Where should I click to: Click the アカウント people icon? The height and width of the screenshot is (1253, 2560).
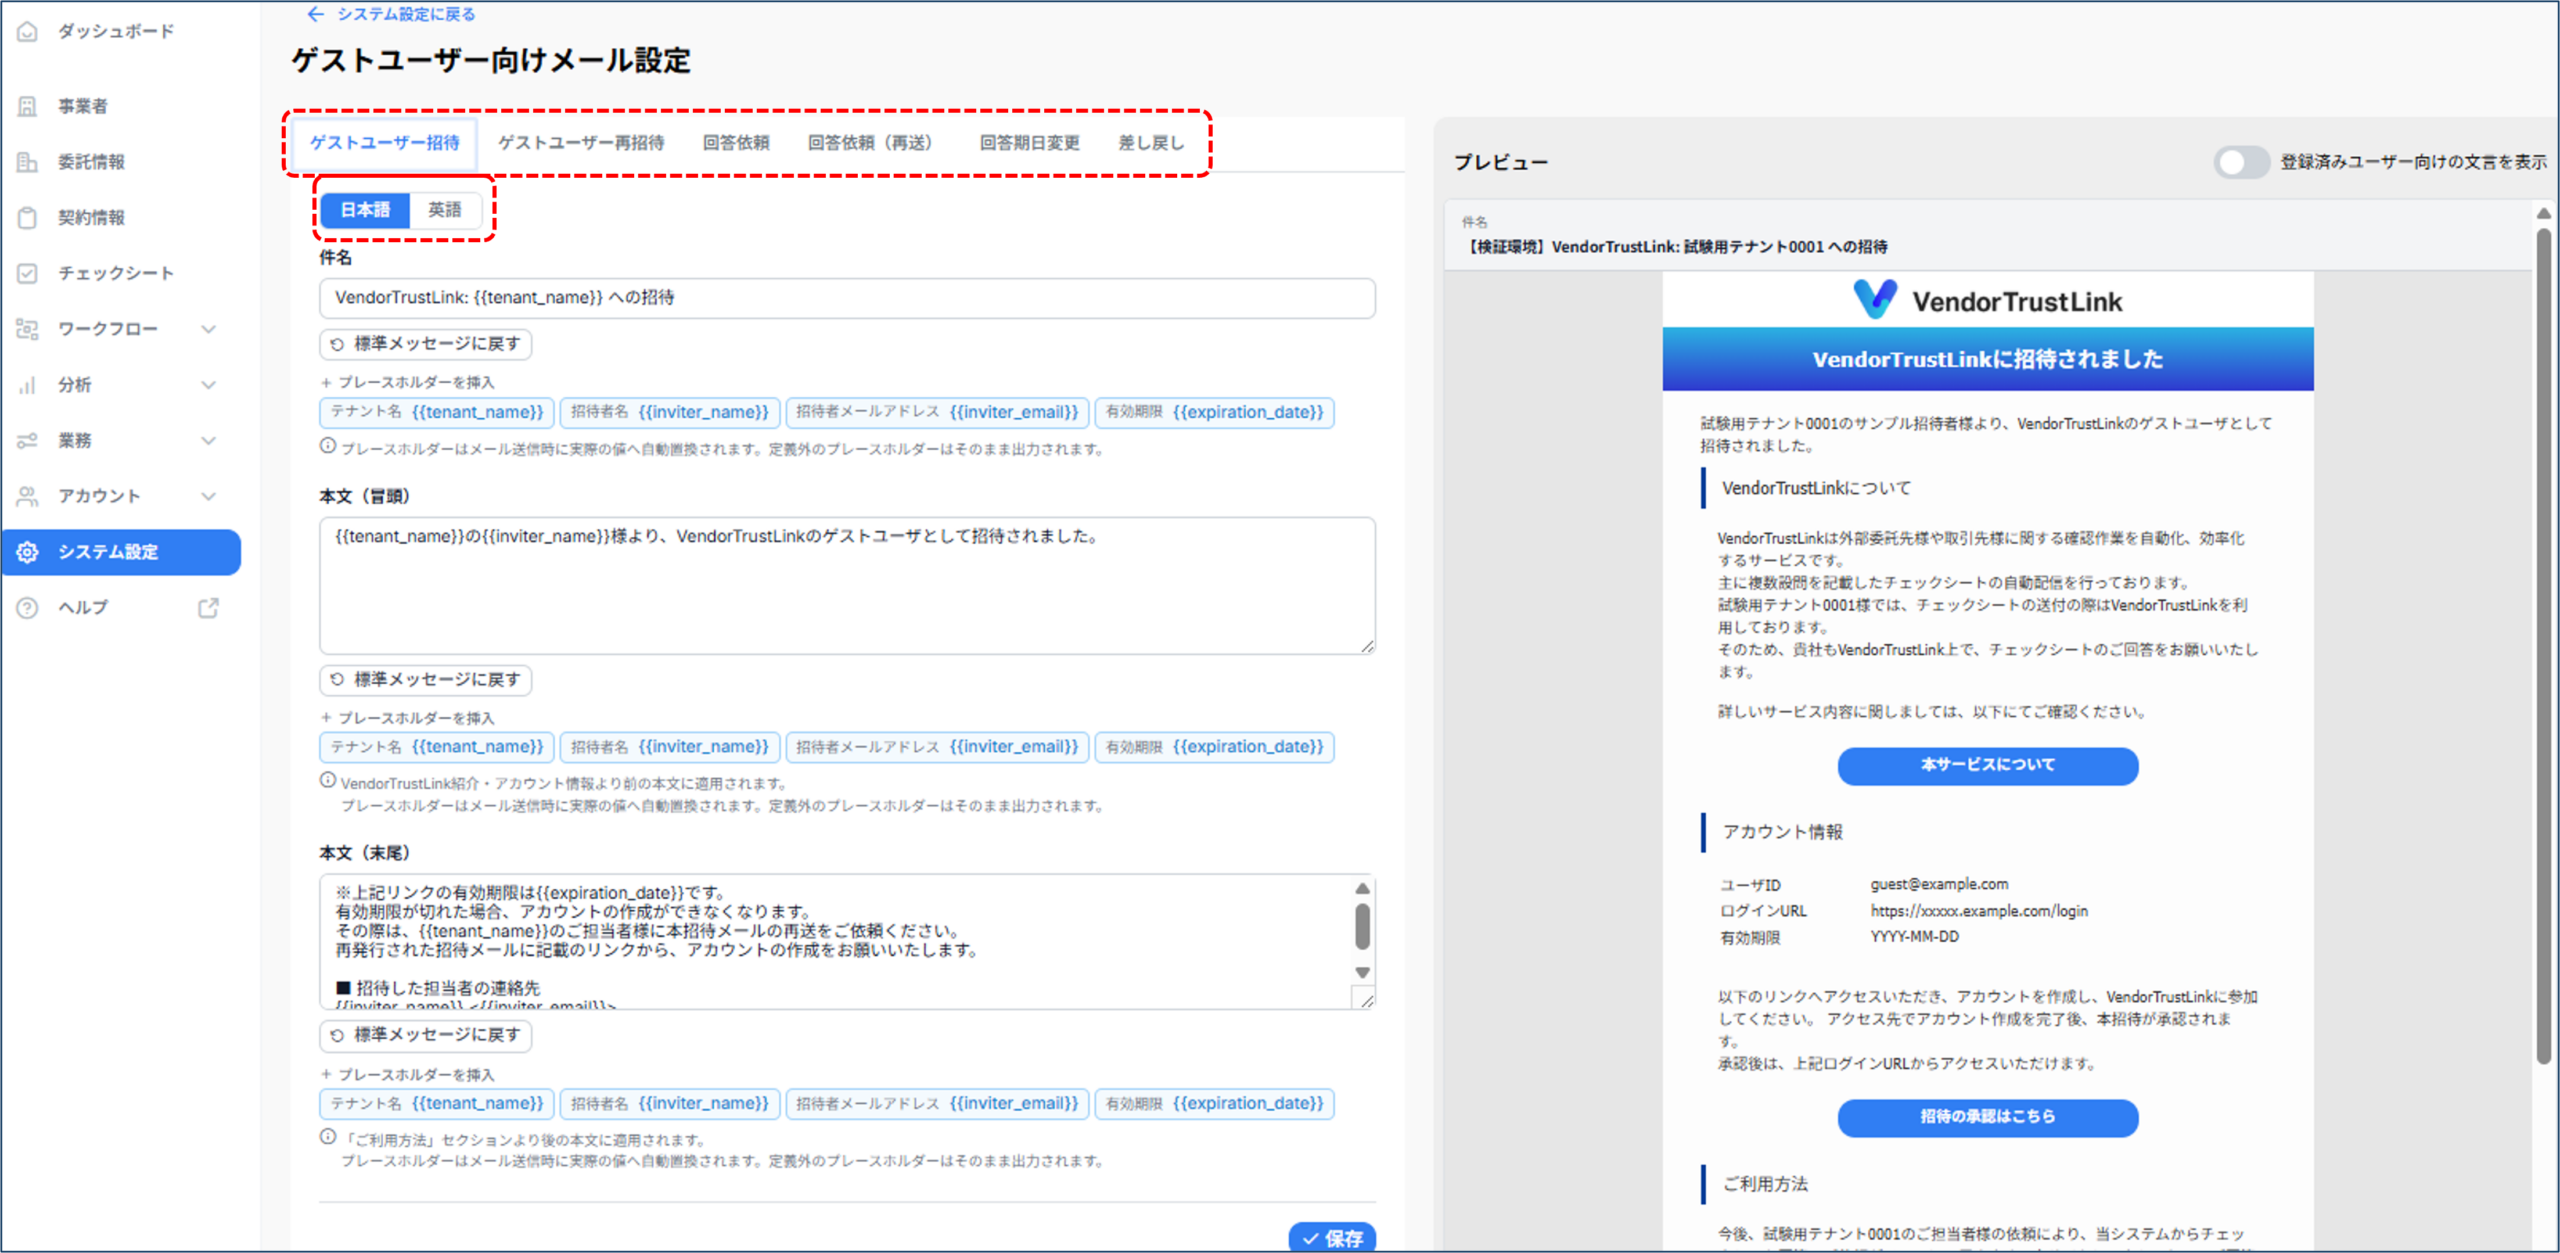coord(28,496)
